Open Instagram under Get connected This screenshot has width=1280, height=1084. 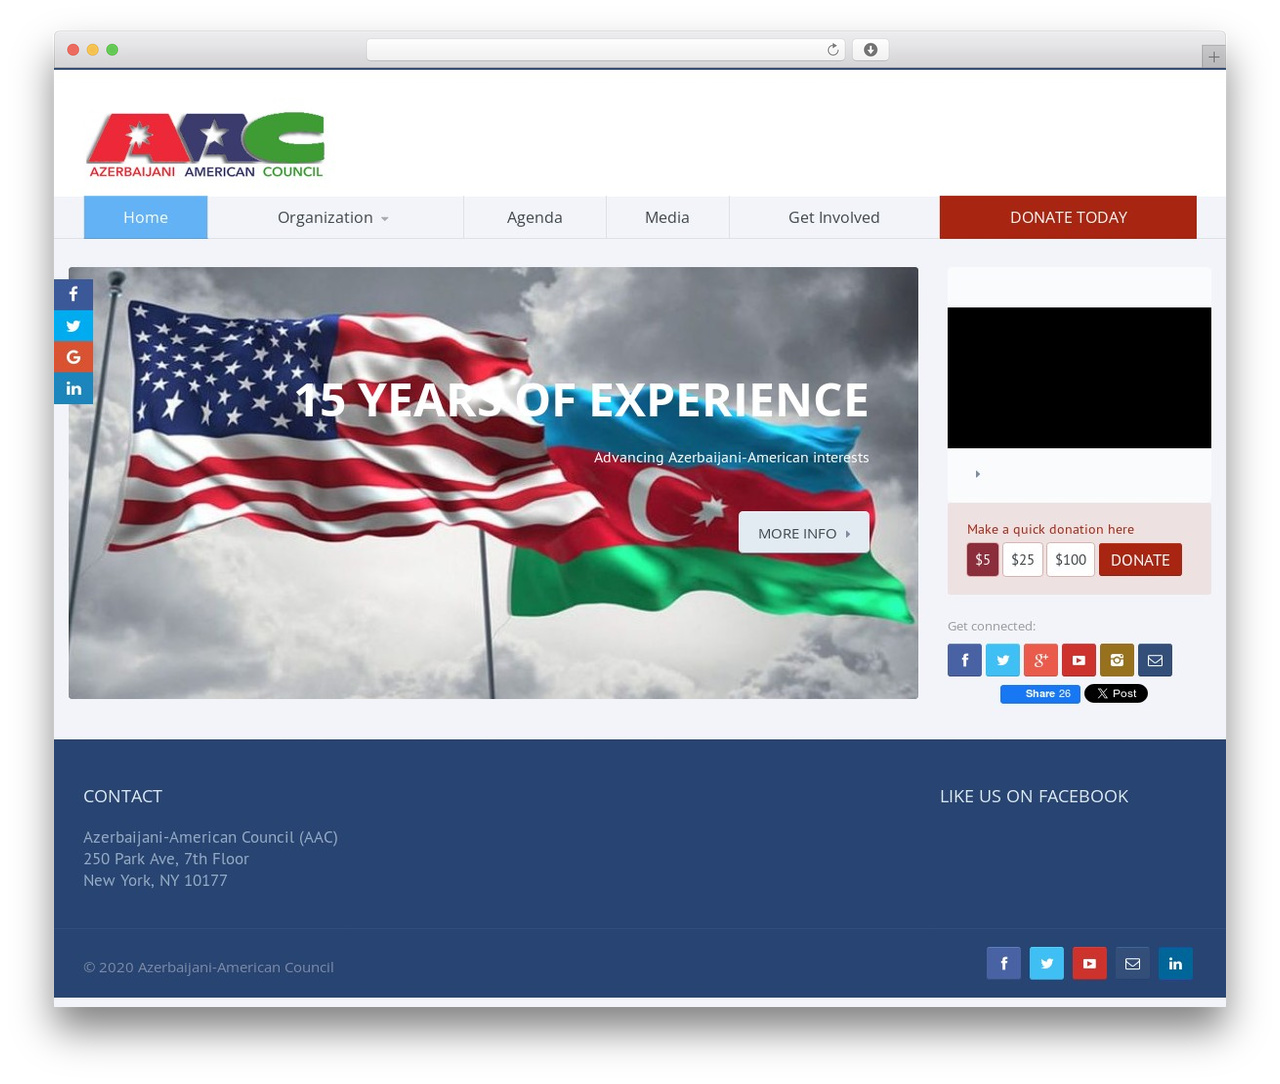click(x=1117, y=660)
